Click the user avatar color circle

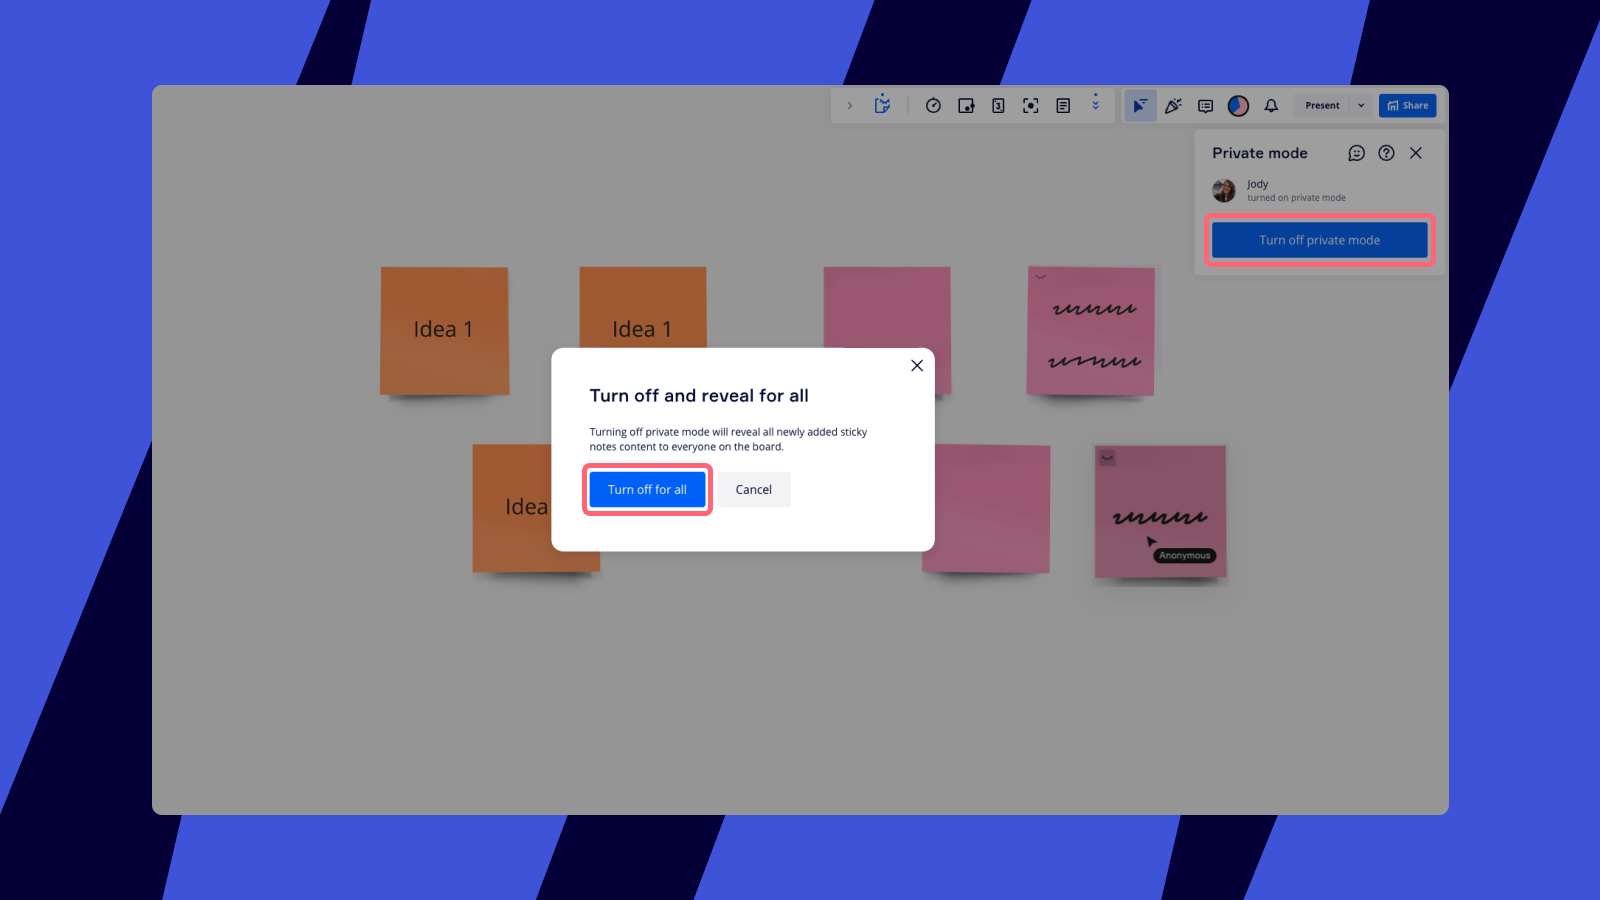[1238, 106]
